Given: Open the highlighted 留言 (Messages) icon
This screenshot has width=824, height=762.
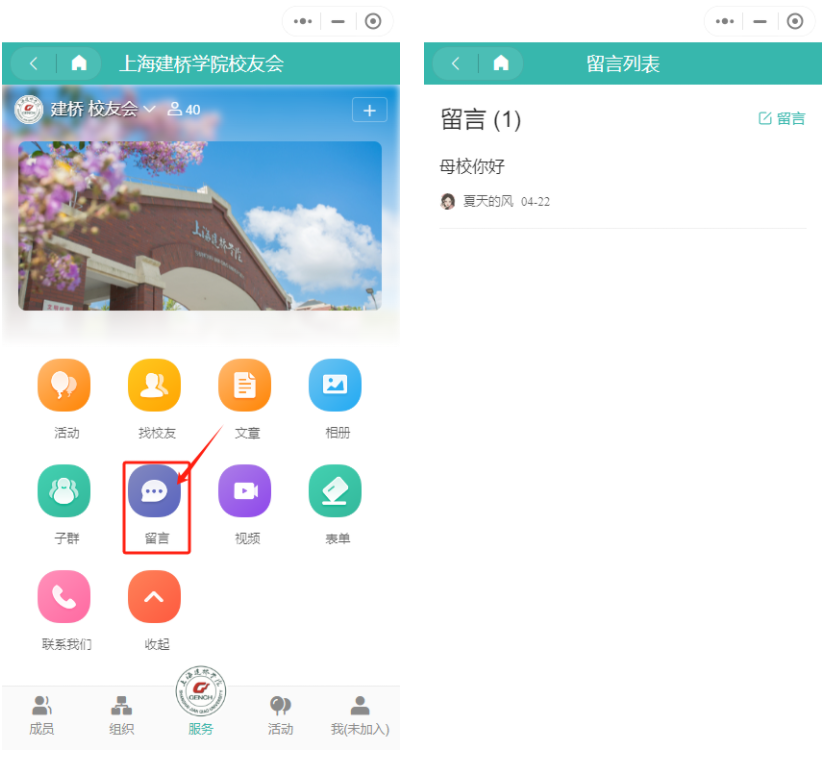Looking at the screenshot, I should [x=154, y=490].
